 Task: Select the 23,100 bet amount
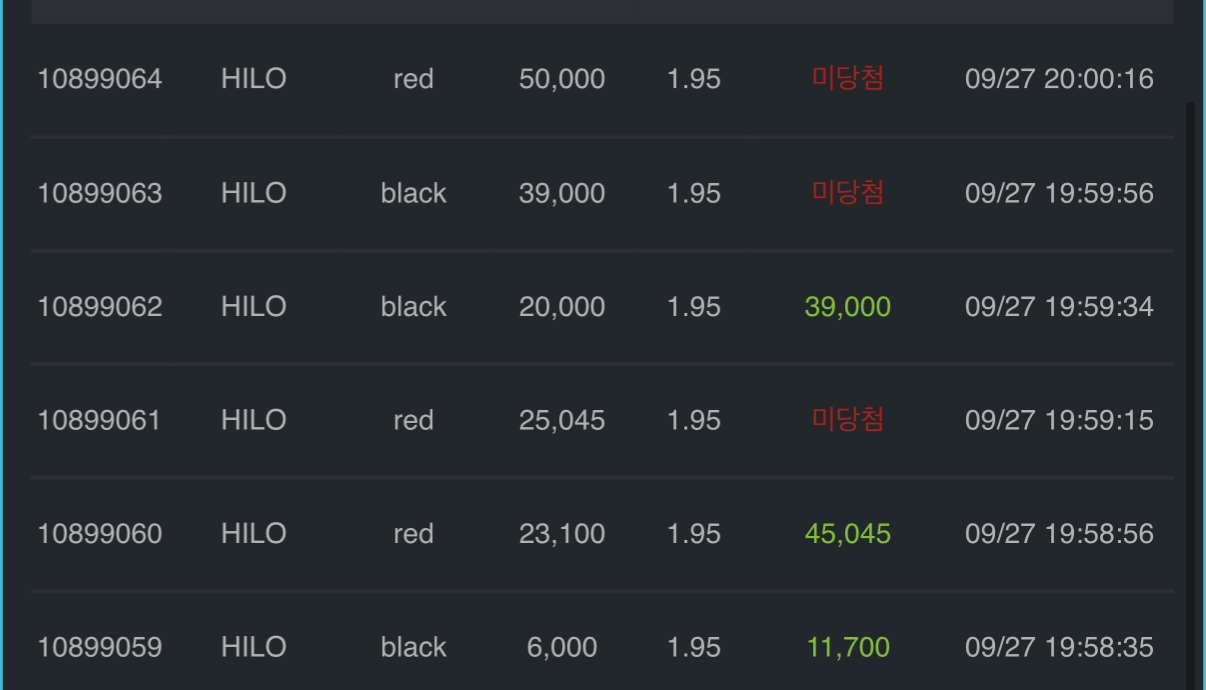[561, 534]
